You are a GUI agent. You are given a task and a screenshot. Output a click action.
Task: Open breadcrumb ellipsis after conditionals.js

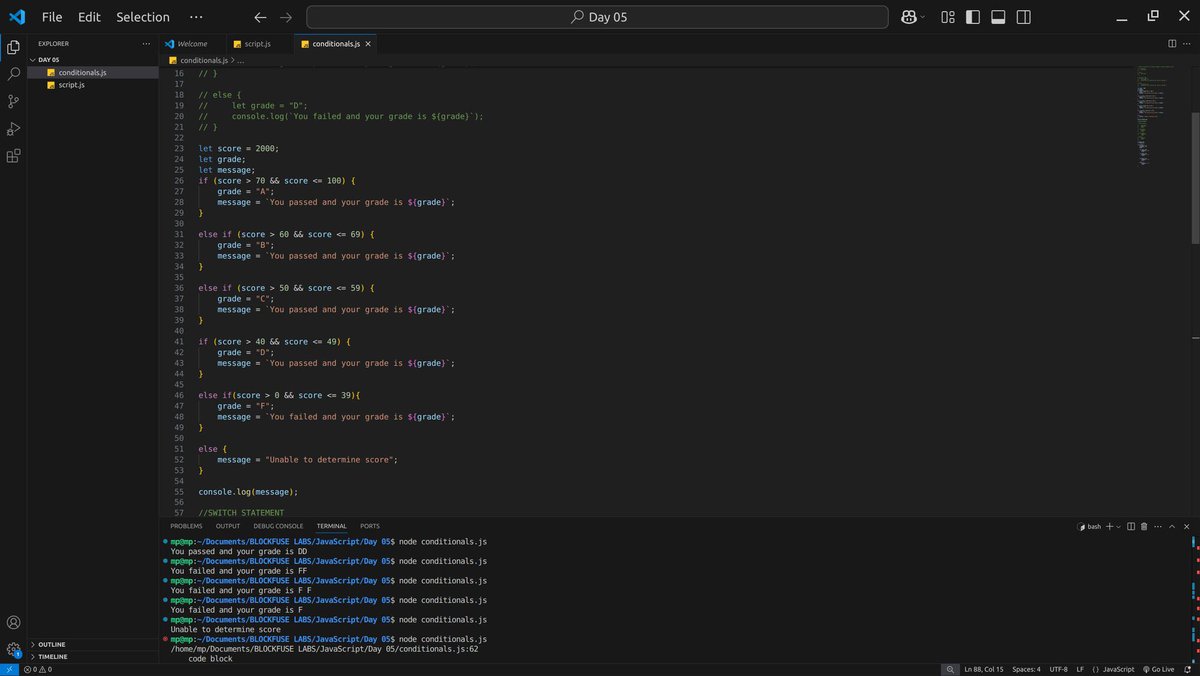(x=240, y=60)
